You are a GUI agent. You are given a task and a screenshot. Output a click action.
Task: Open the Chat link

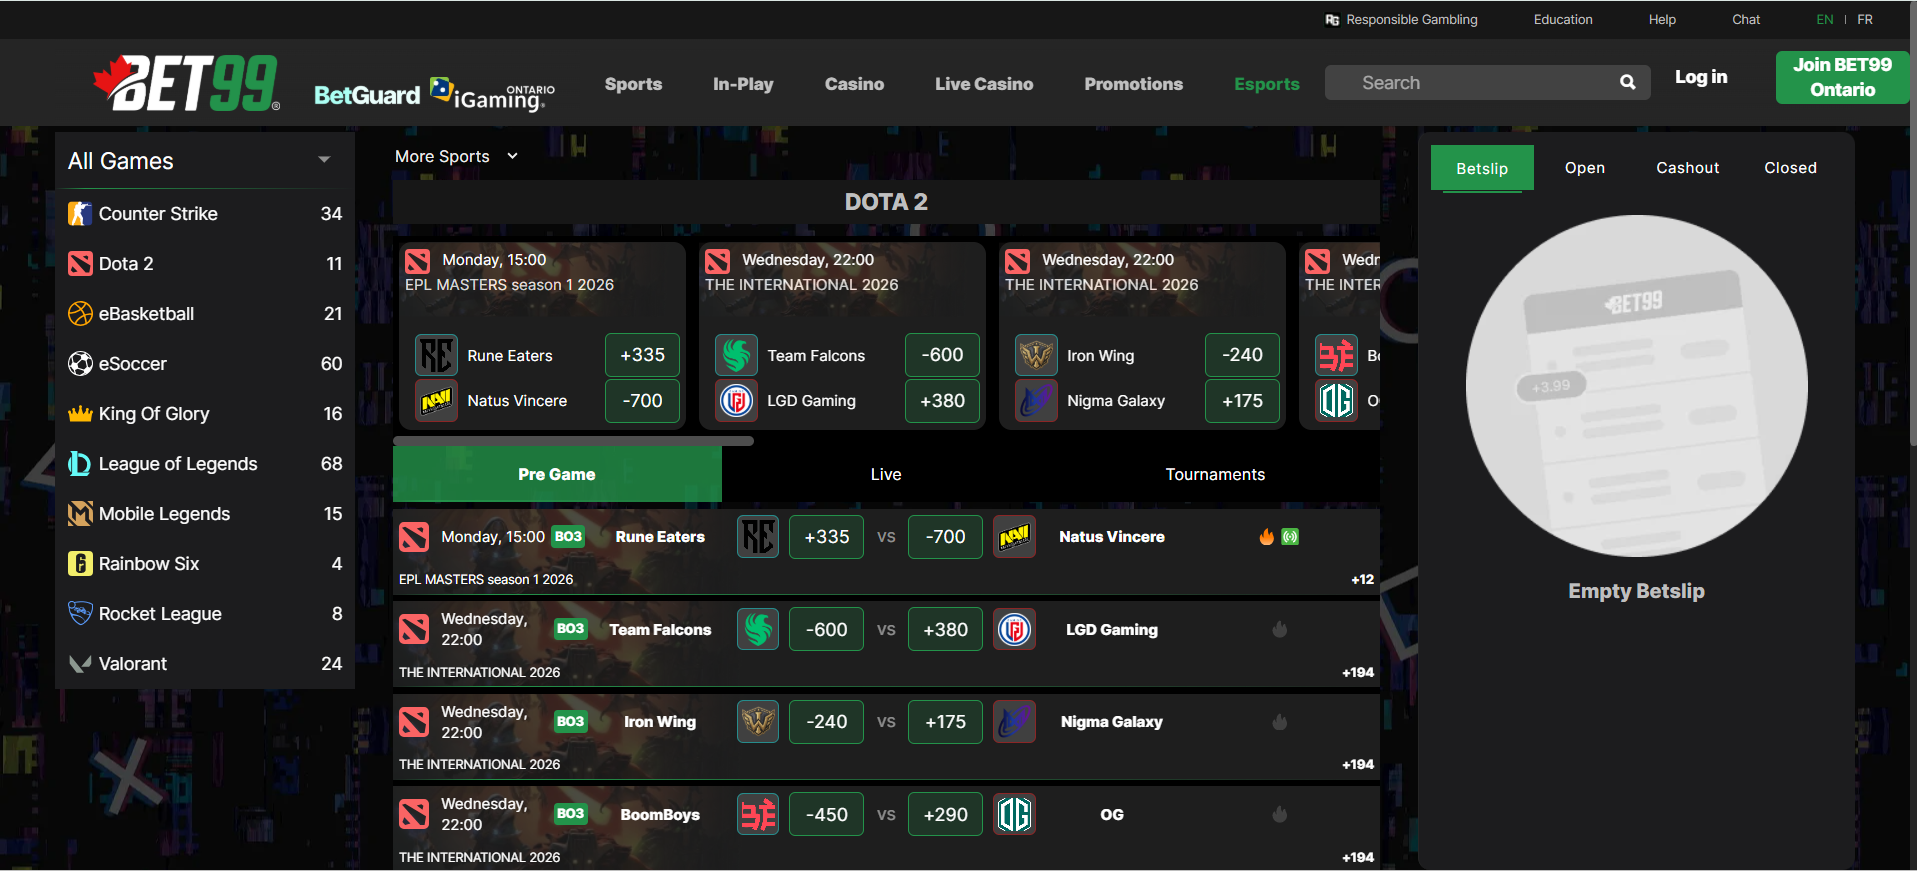coord(1746,20)
